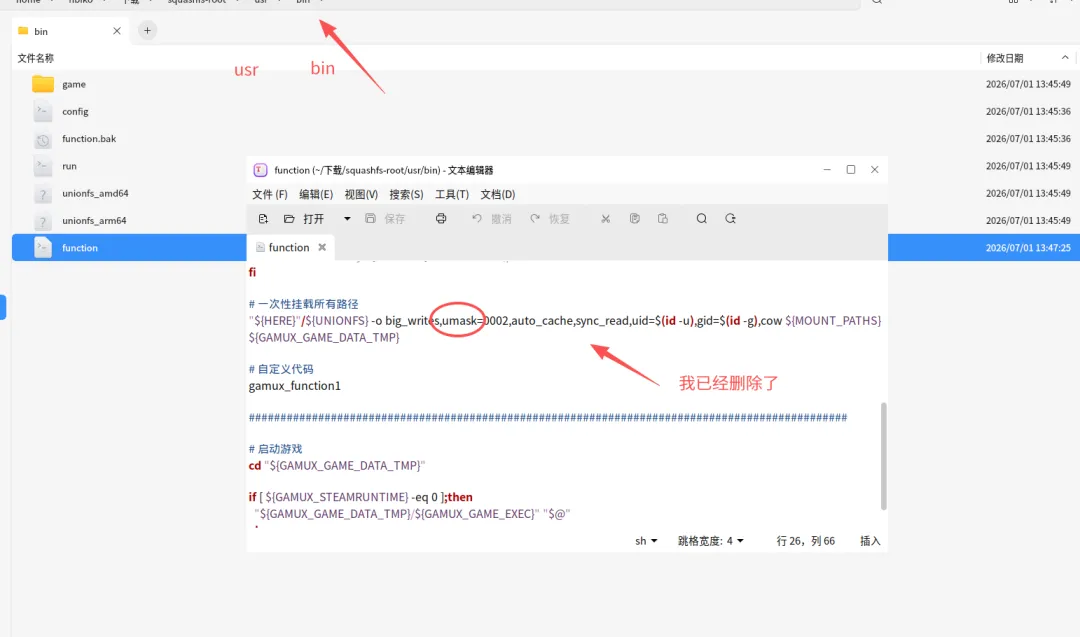Select the function.bak file
This screenshot has height=637, width=1080.
click(89, 138)
